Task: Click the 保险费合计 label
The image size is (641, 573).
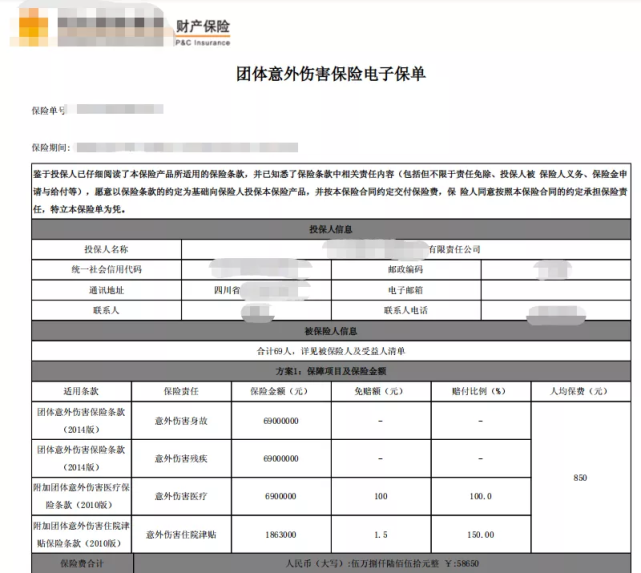Action: tap(82, 564)
